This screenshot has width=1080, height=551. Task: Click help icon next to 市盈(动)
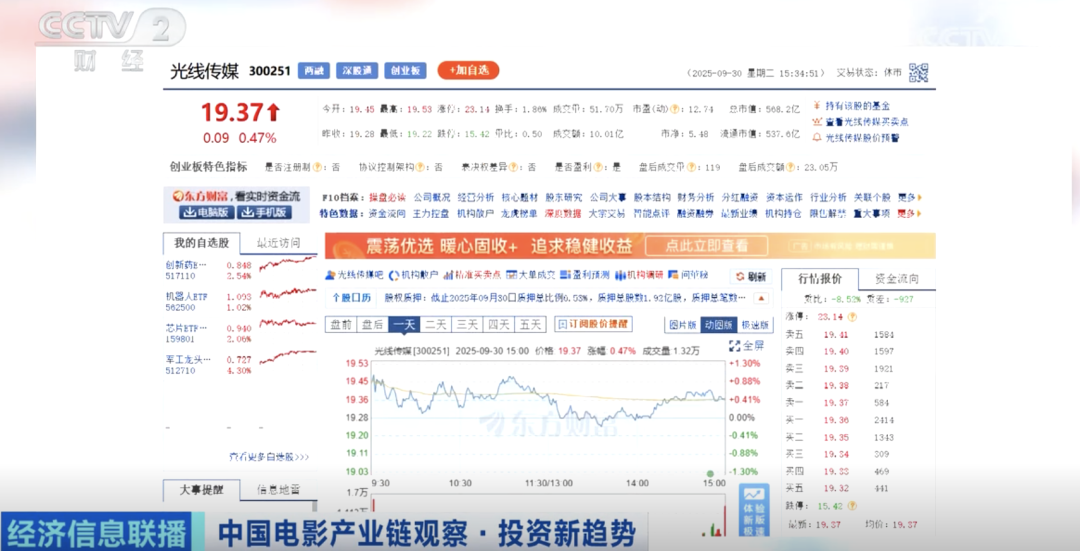tap(675, 109)
